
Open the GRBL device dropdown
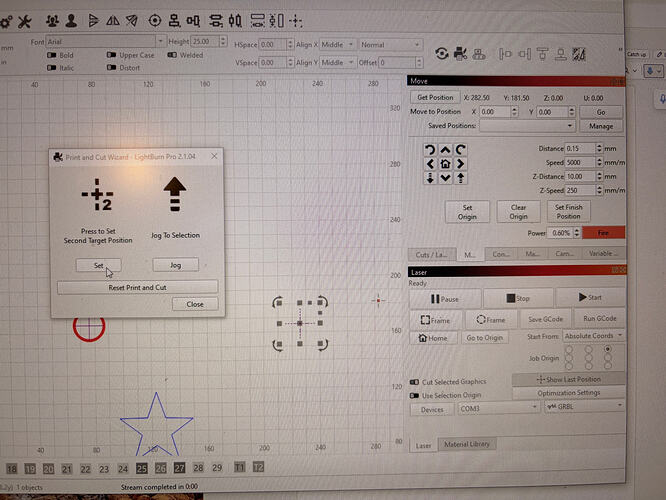[584, 407]
